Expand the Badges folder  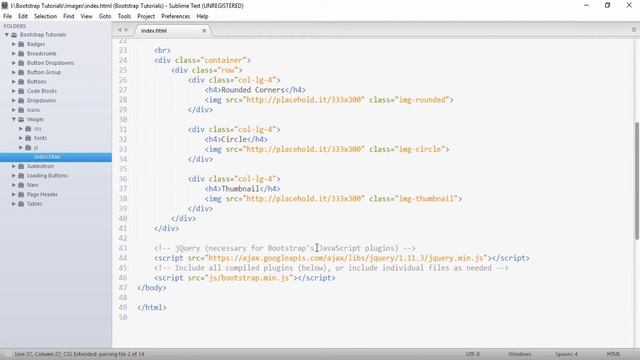(x=14, y=44)
